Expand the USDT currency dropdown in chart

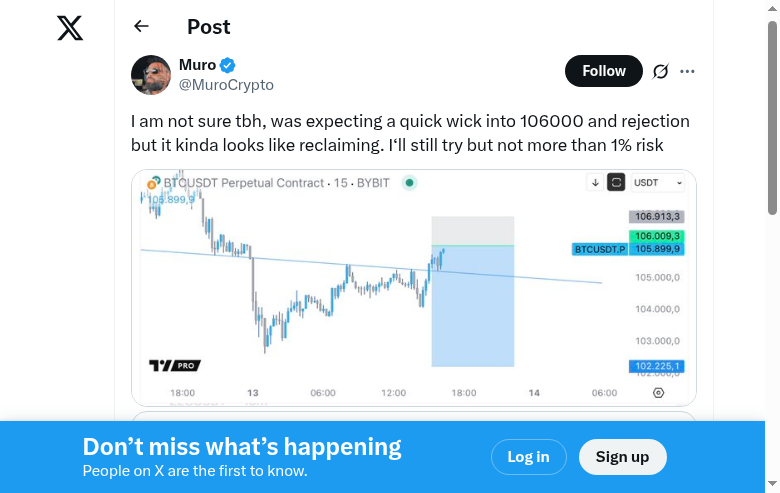coord(660,183)
